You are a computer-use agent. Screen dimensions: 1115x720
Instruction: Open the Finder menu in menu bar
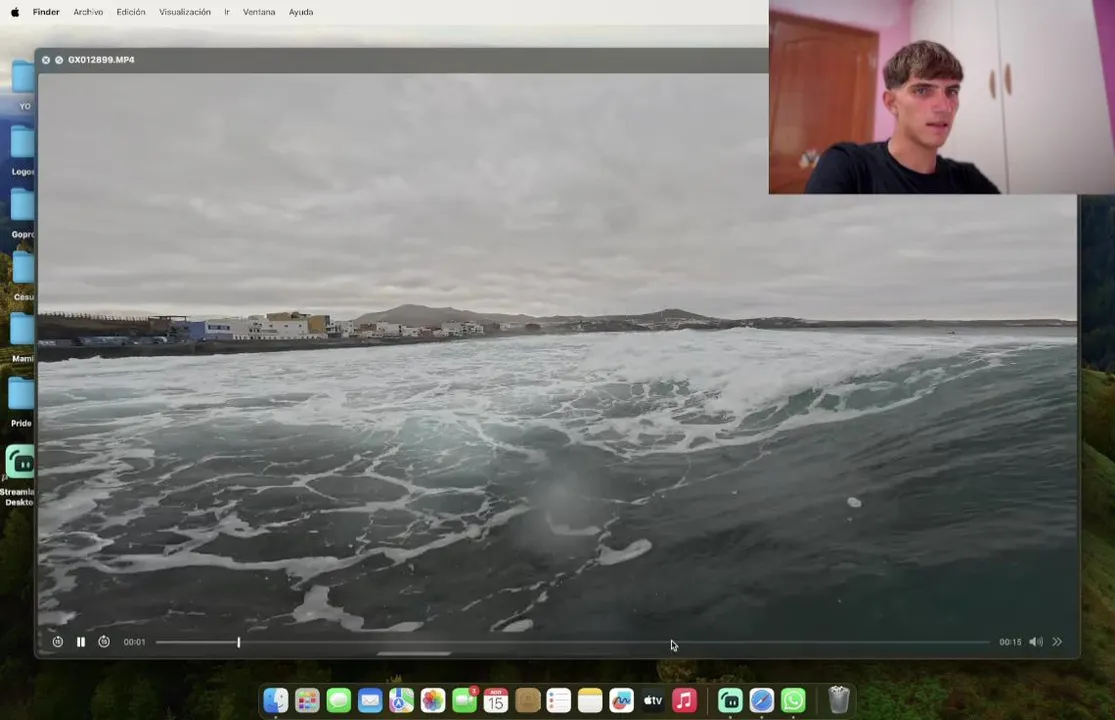(x=46, y=12)
